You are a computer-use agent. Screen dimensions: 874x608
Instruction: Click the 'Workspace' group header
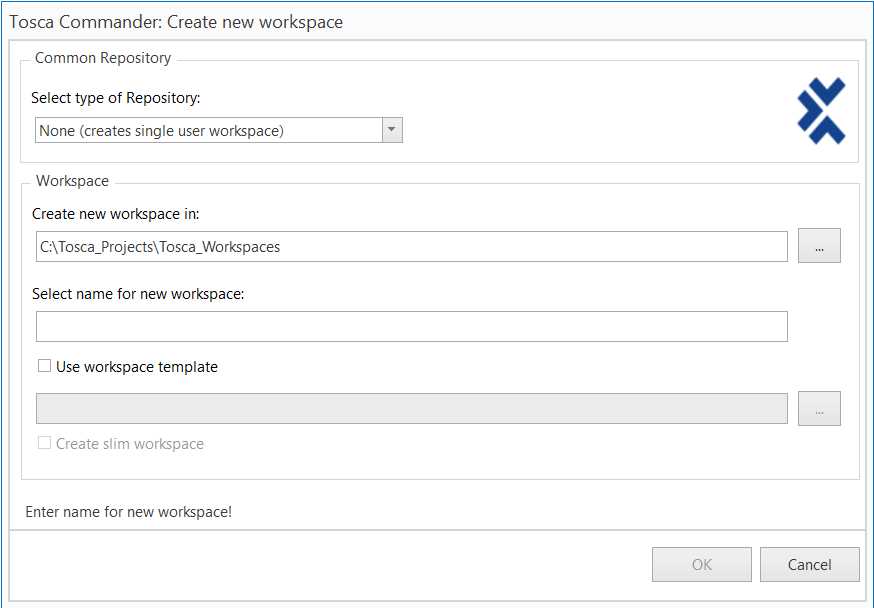pyautogui.click(x=72, y=181)
